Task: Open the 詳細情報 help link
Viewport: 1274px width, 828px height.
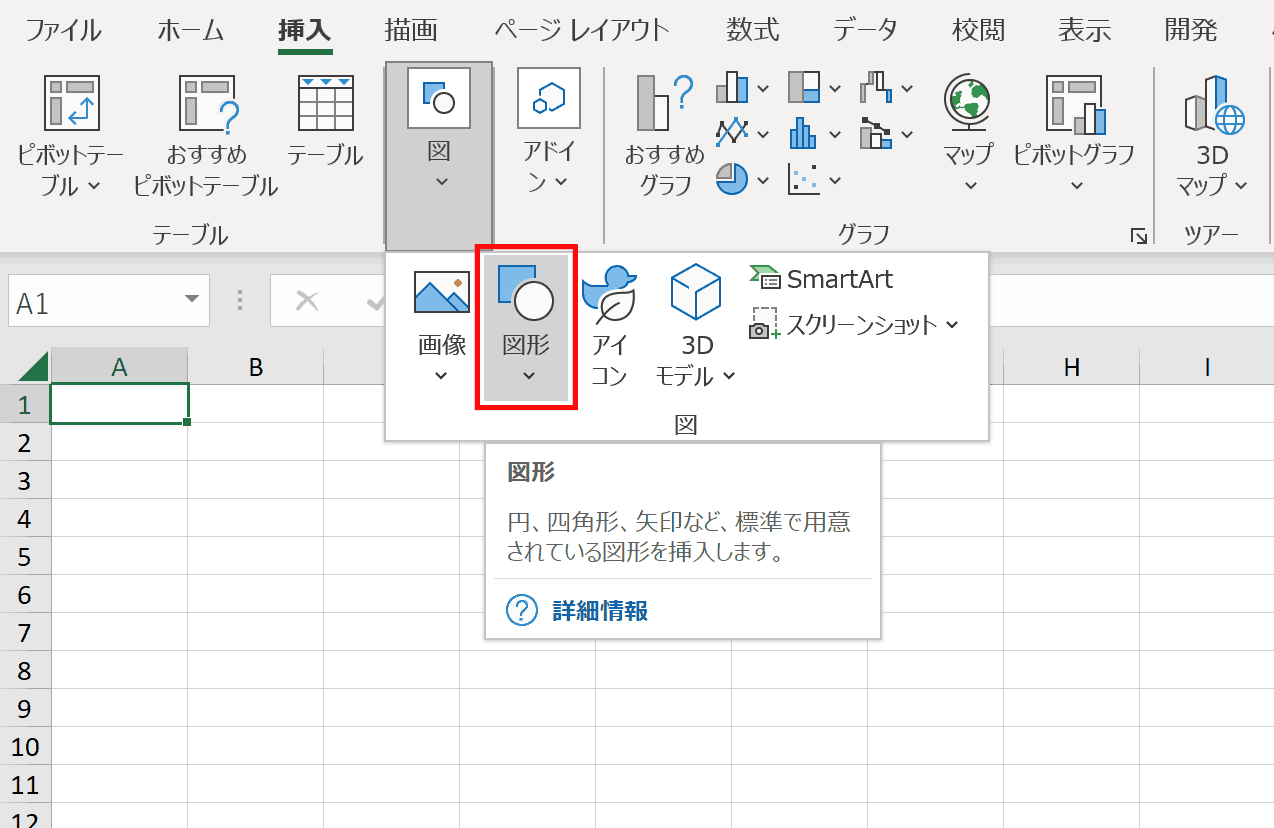Action: 600,610
